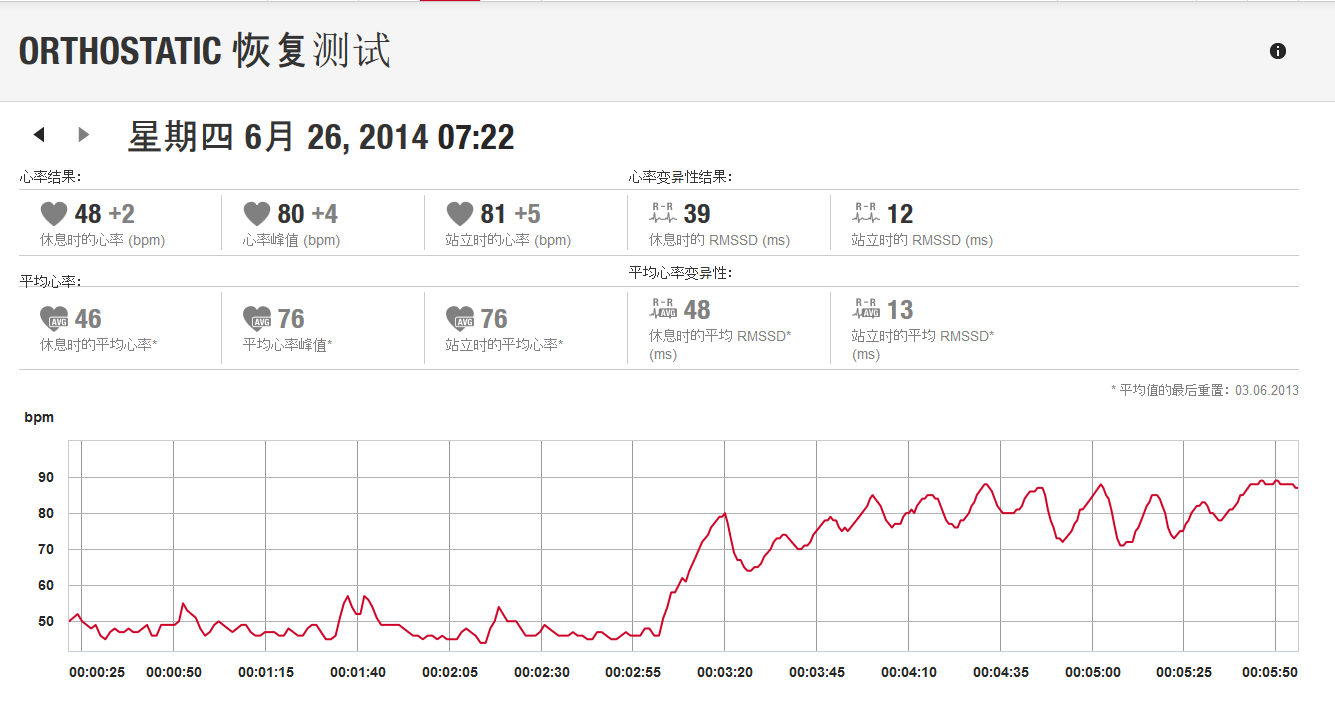The image size is (1335, 722).
Task: Click the 00:03:20 time label on chart axis
Action: (725, 672)
